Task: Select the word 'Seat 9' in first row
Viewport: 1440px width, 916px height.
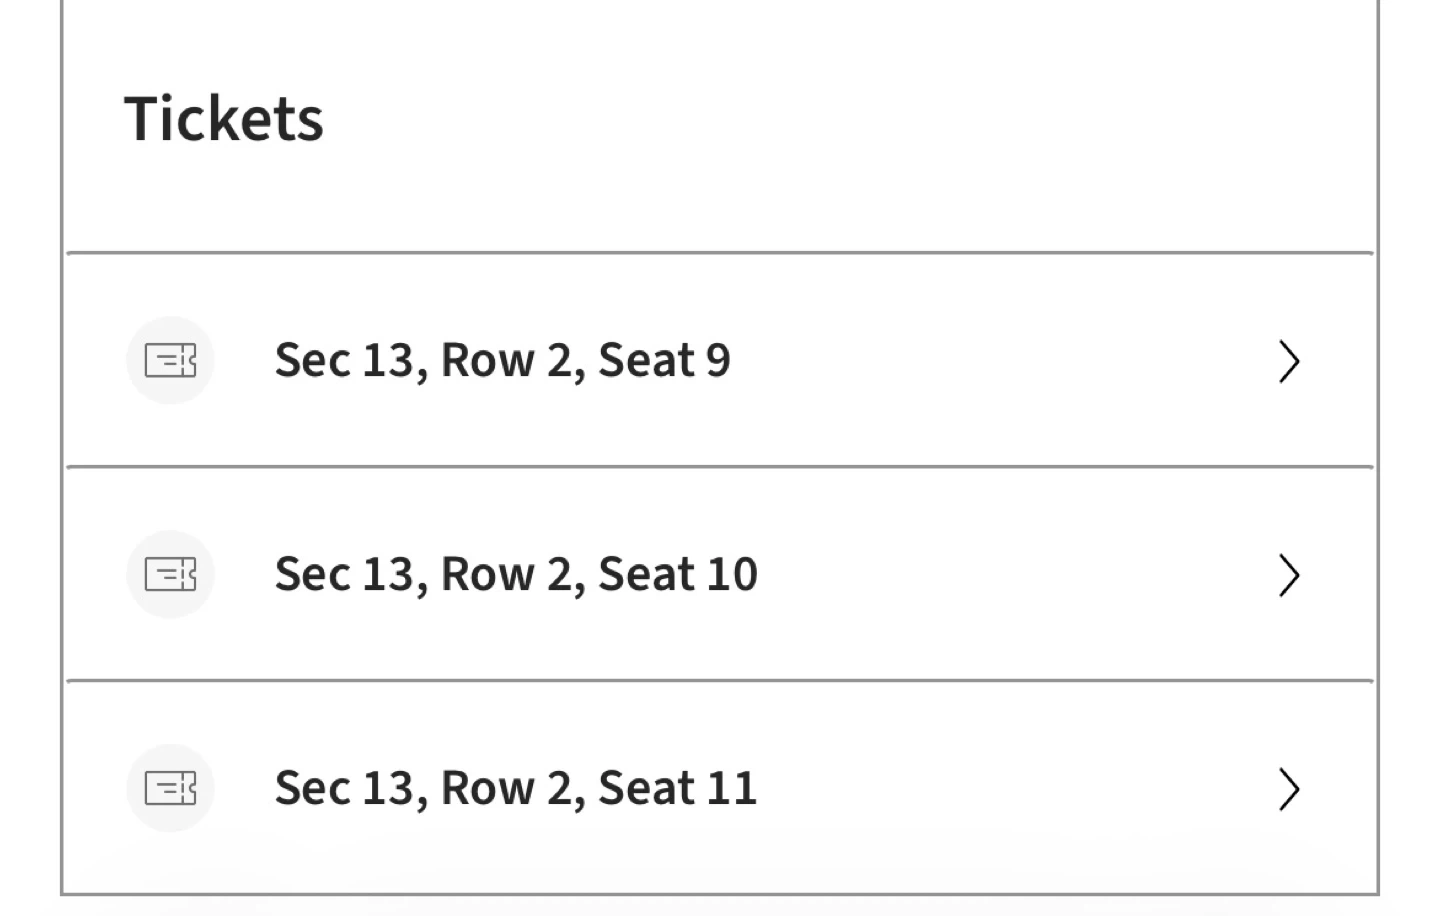Action: pyautogui.click(x=664, y=361)
